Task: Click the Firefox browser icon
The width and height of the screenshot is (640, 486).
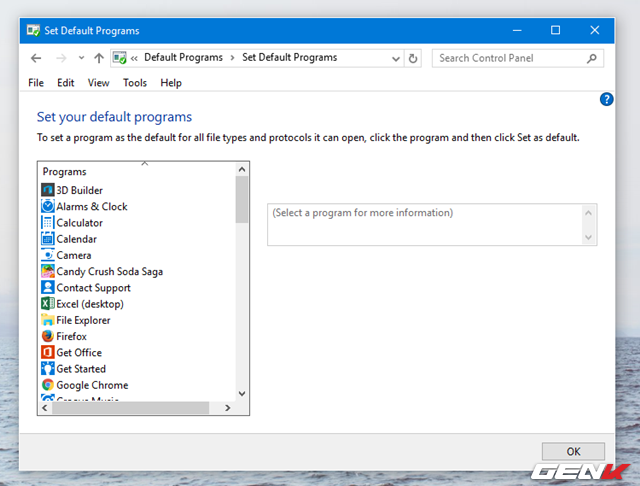Action: [47, 336]
